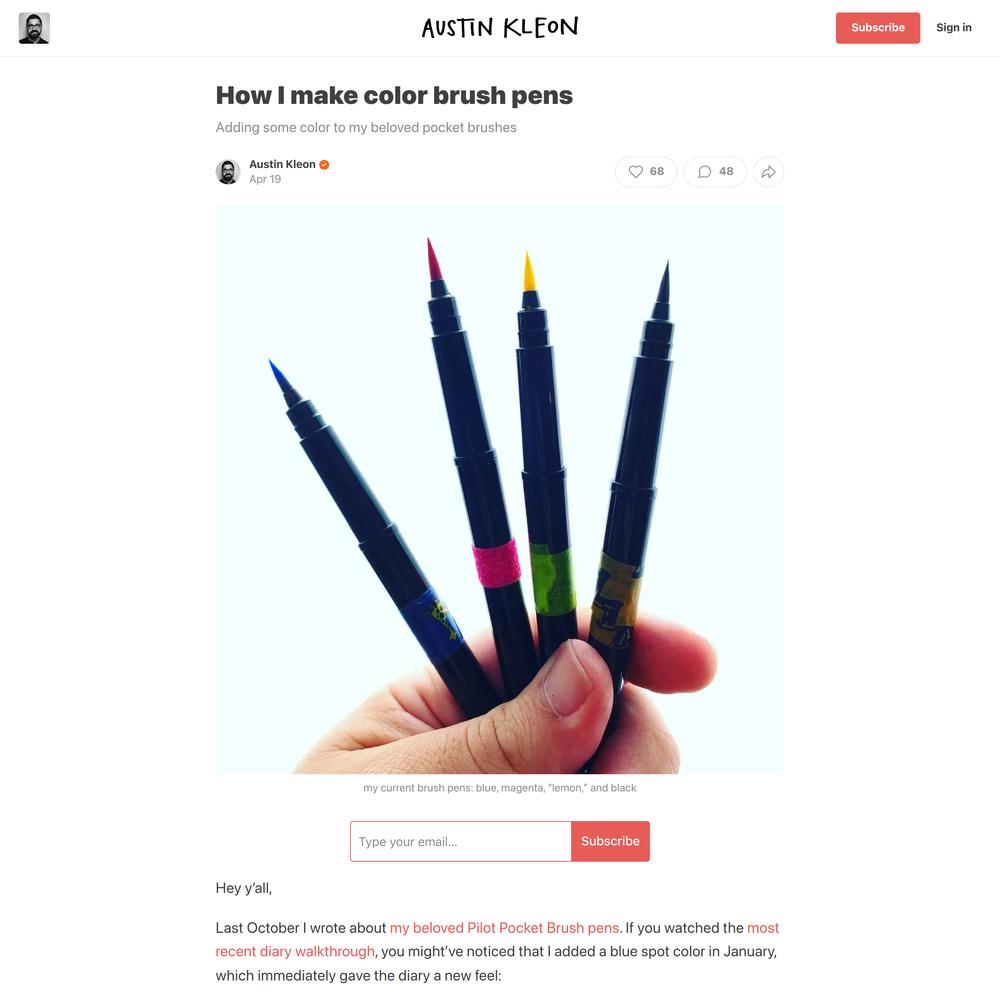Click the image caption text
Viewport: 1000px width, 1000px height.
(499, 788)
